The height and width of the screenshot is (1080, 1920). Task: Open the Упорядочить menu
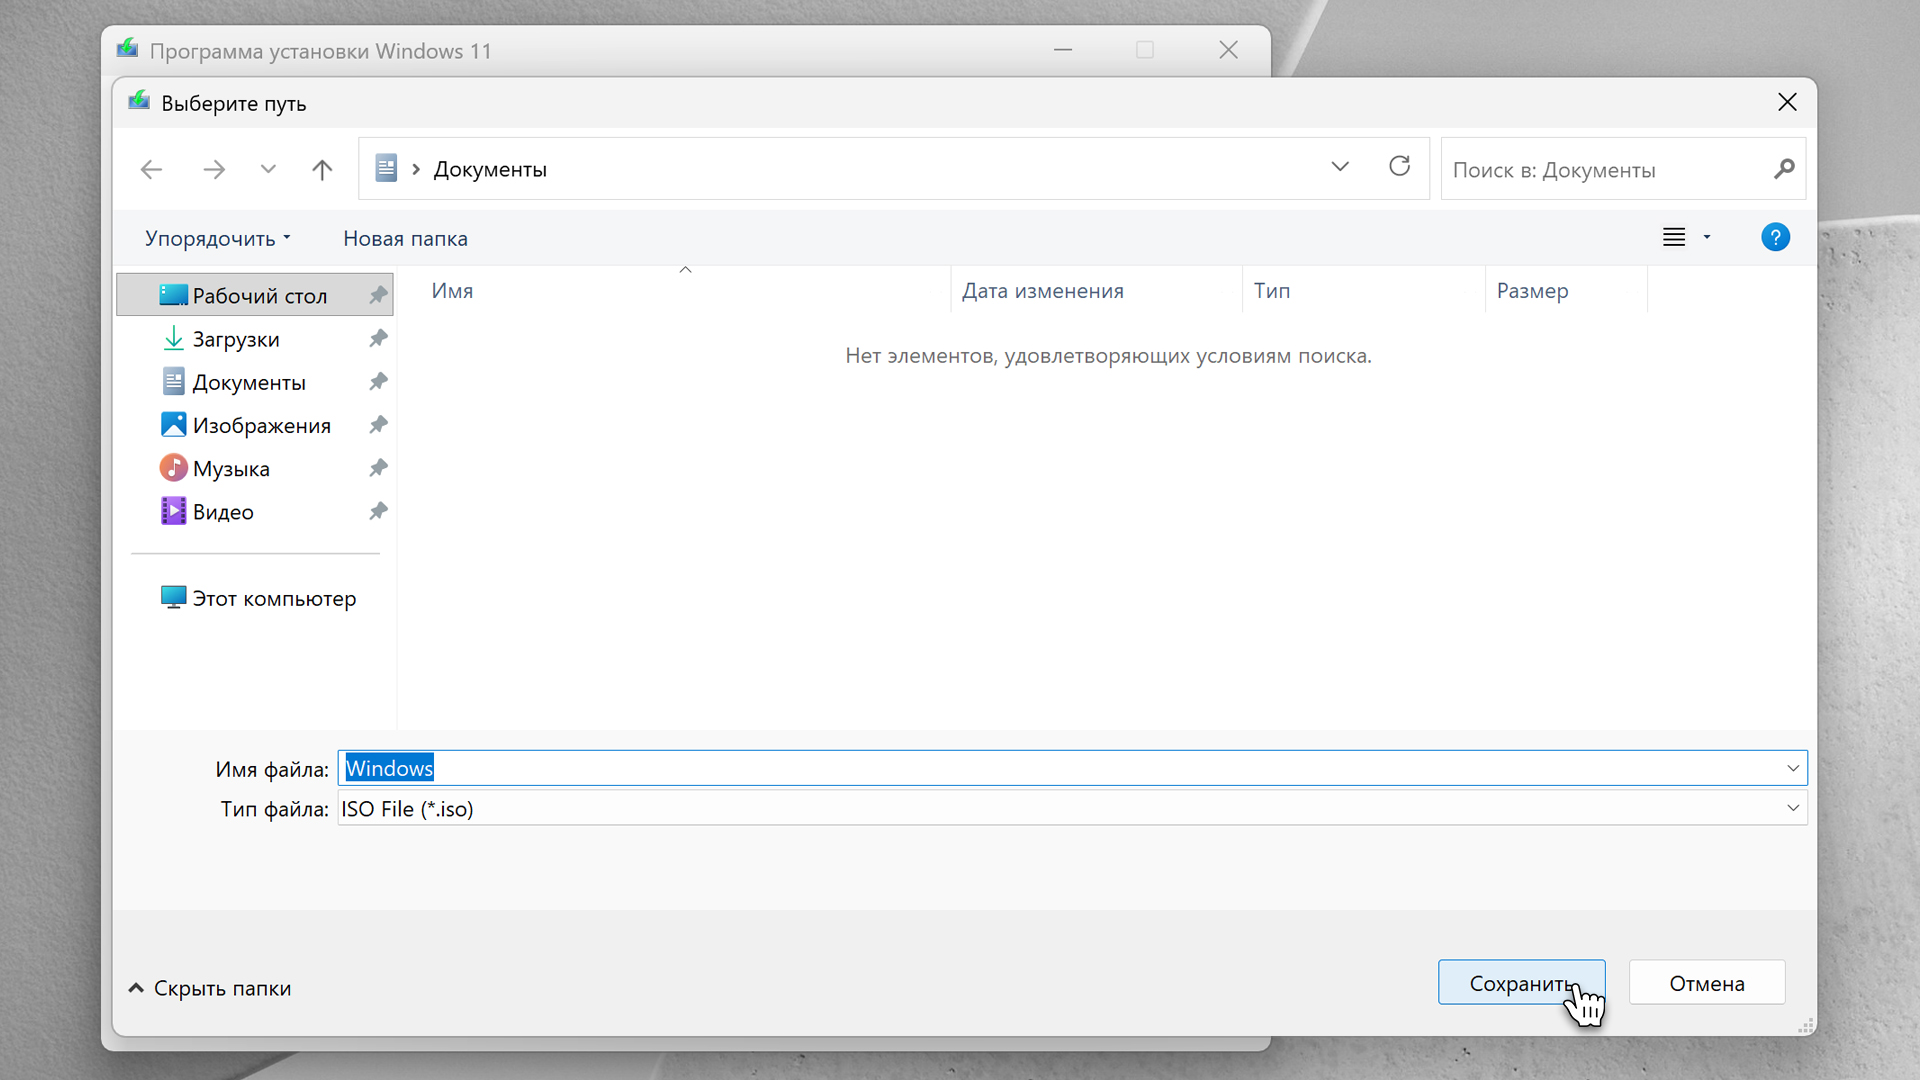pos(217,238)
